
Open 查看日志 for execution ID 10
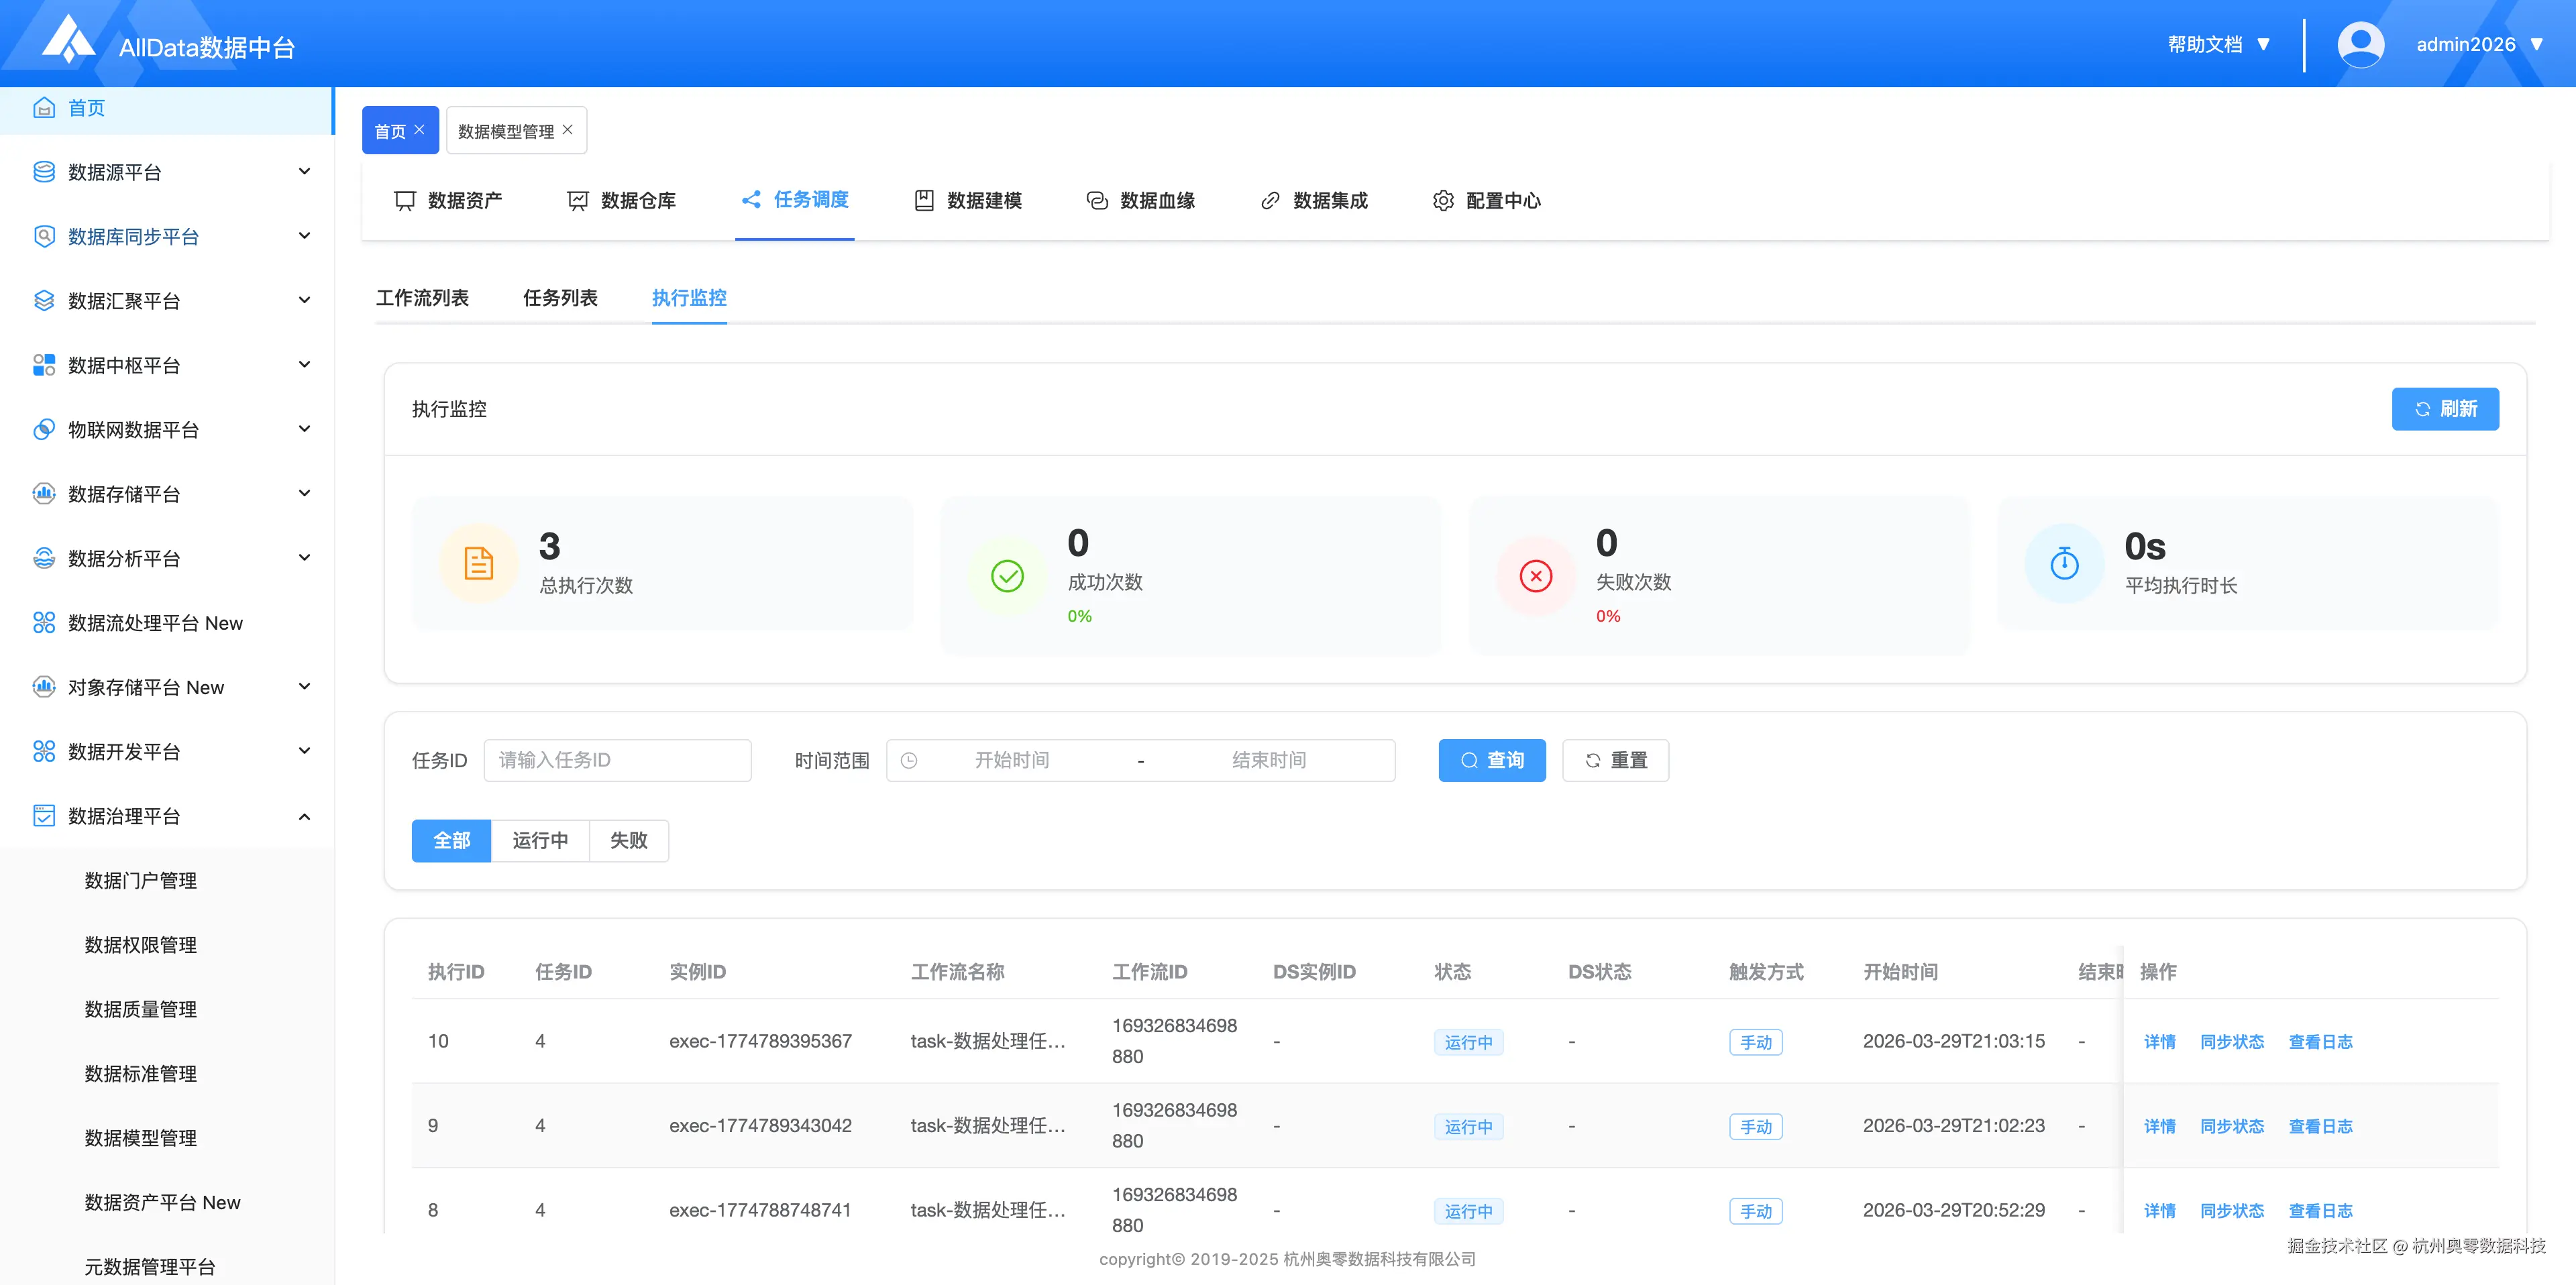click(x=2320, y=1041)
